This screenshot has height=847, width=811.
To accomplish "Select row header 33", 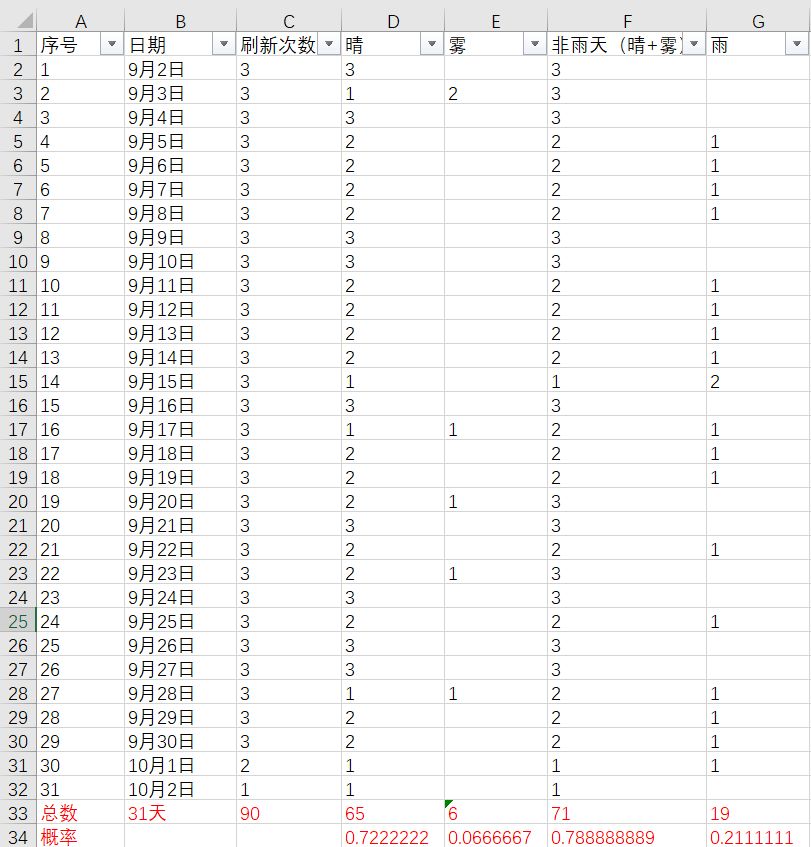I will coord(18,813).
